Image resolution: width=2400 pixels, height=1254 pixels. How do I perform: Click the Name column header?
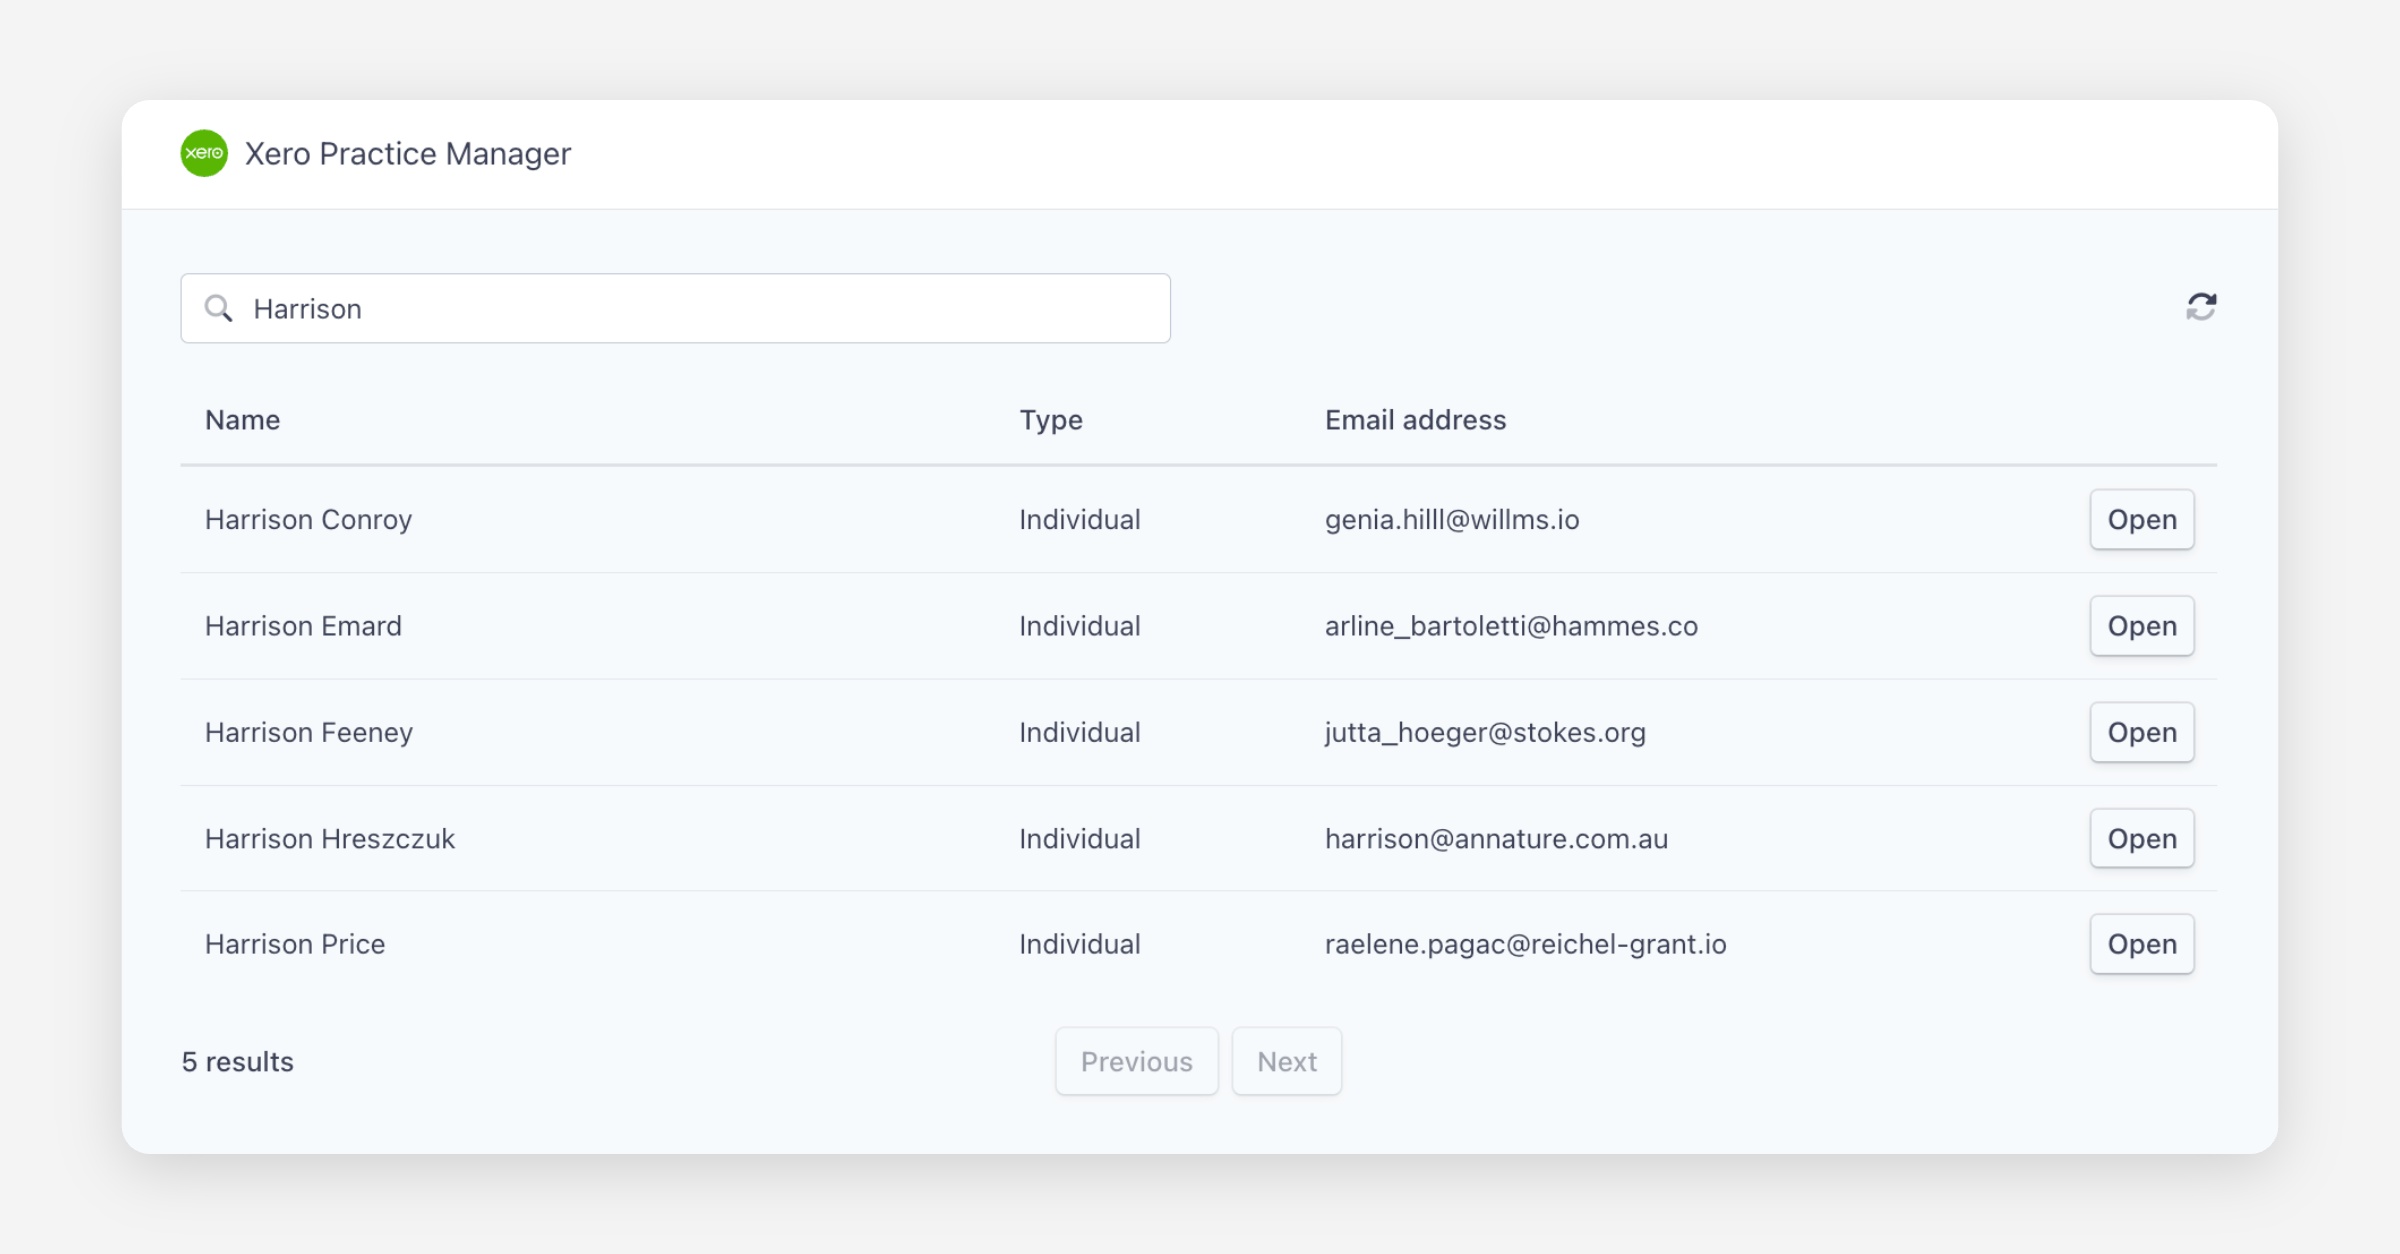tap(242, 420)
